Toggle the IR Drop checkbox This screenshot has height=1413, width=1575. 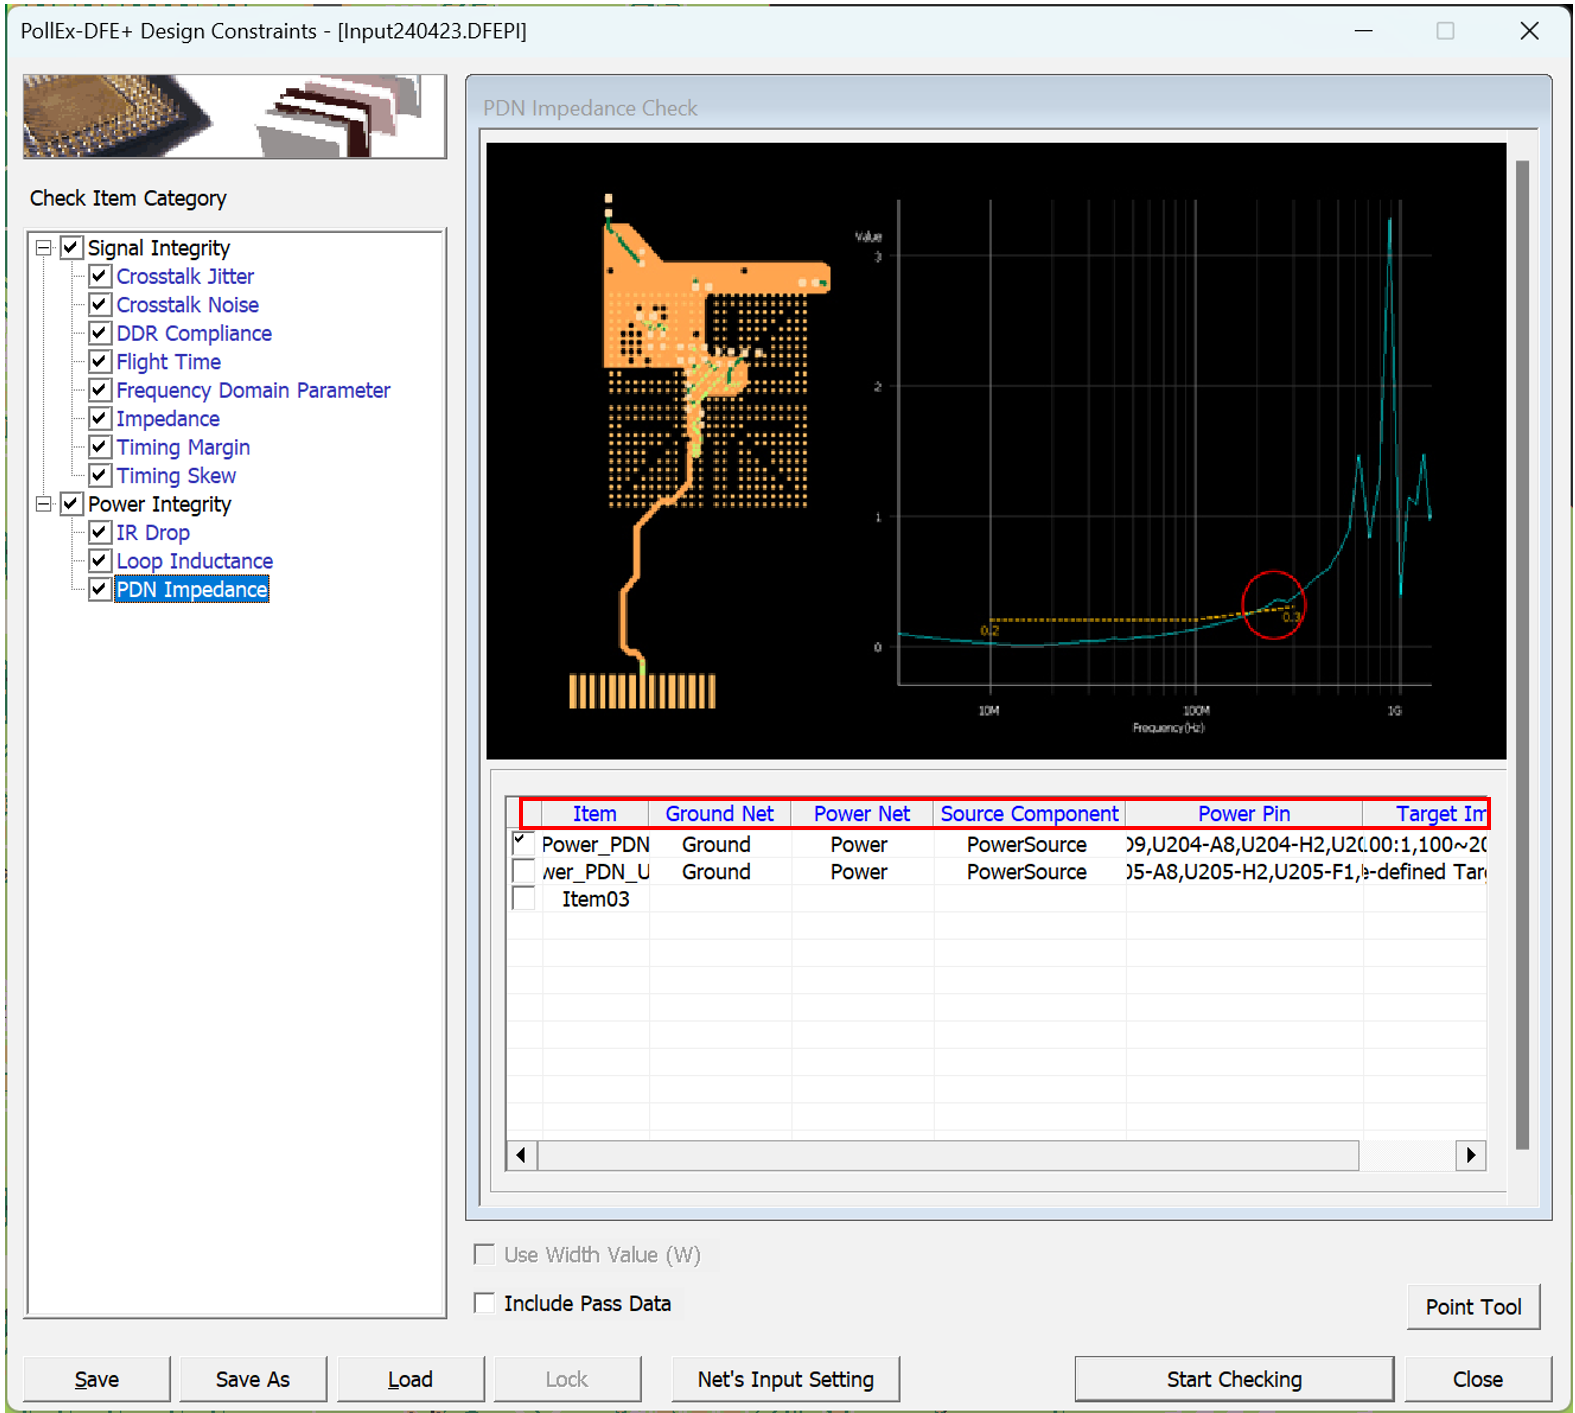point(99,532)
